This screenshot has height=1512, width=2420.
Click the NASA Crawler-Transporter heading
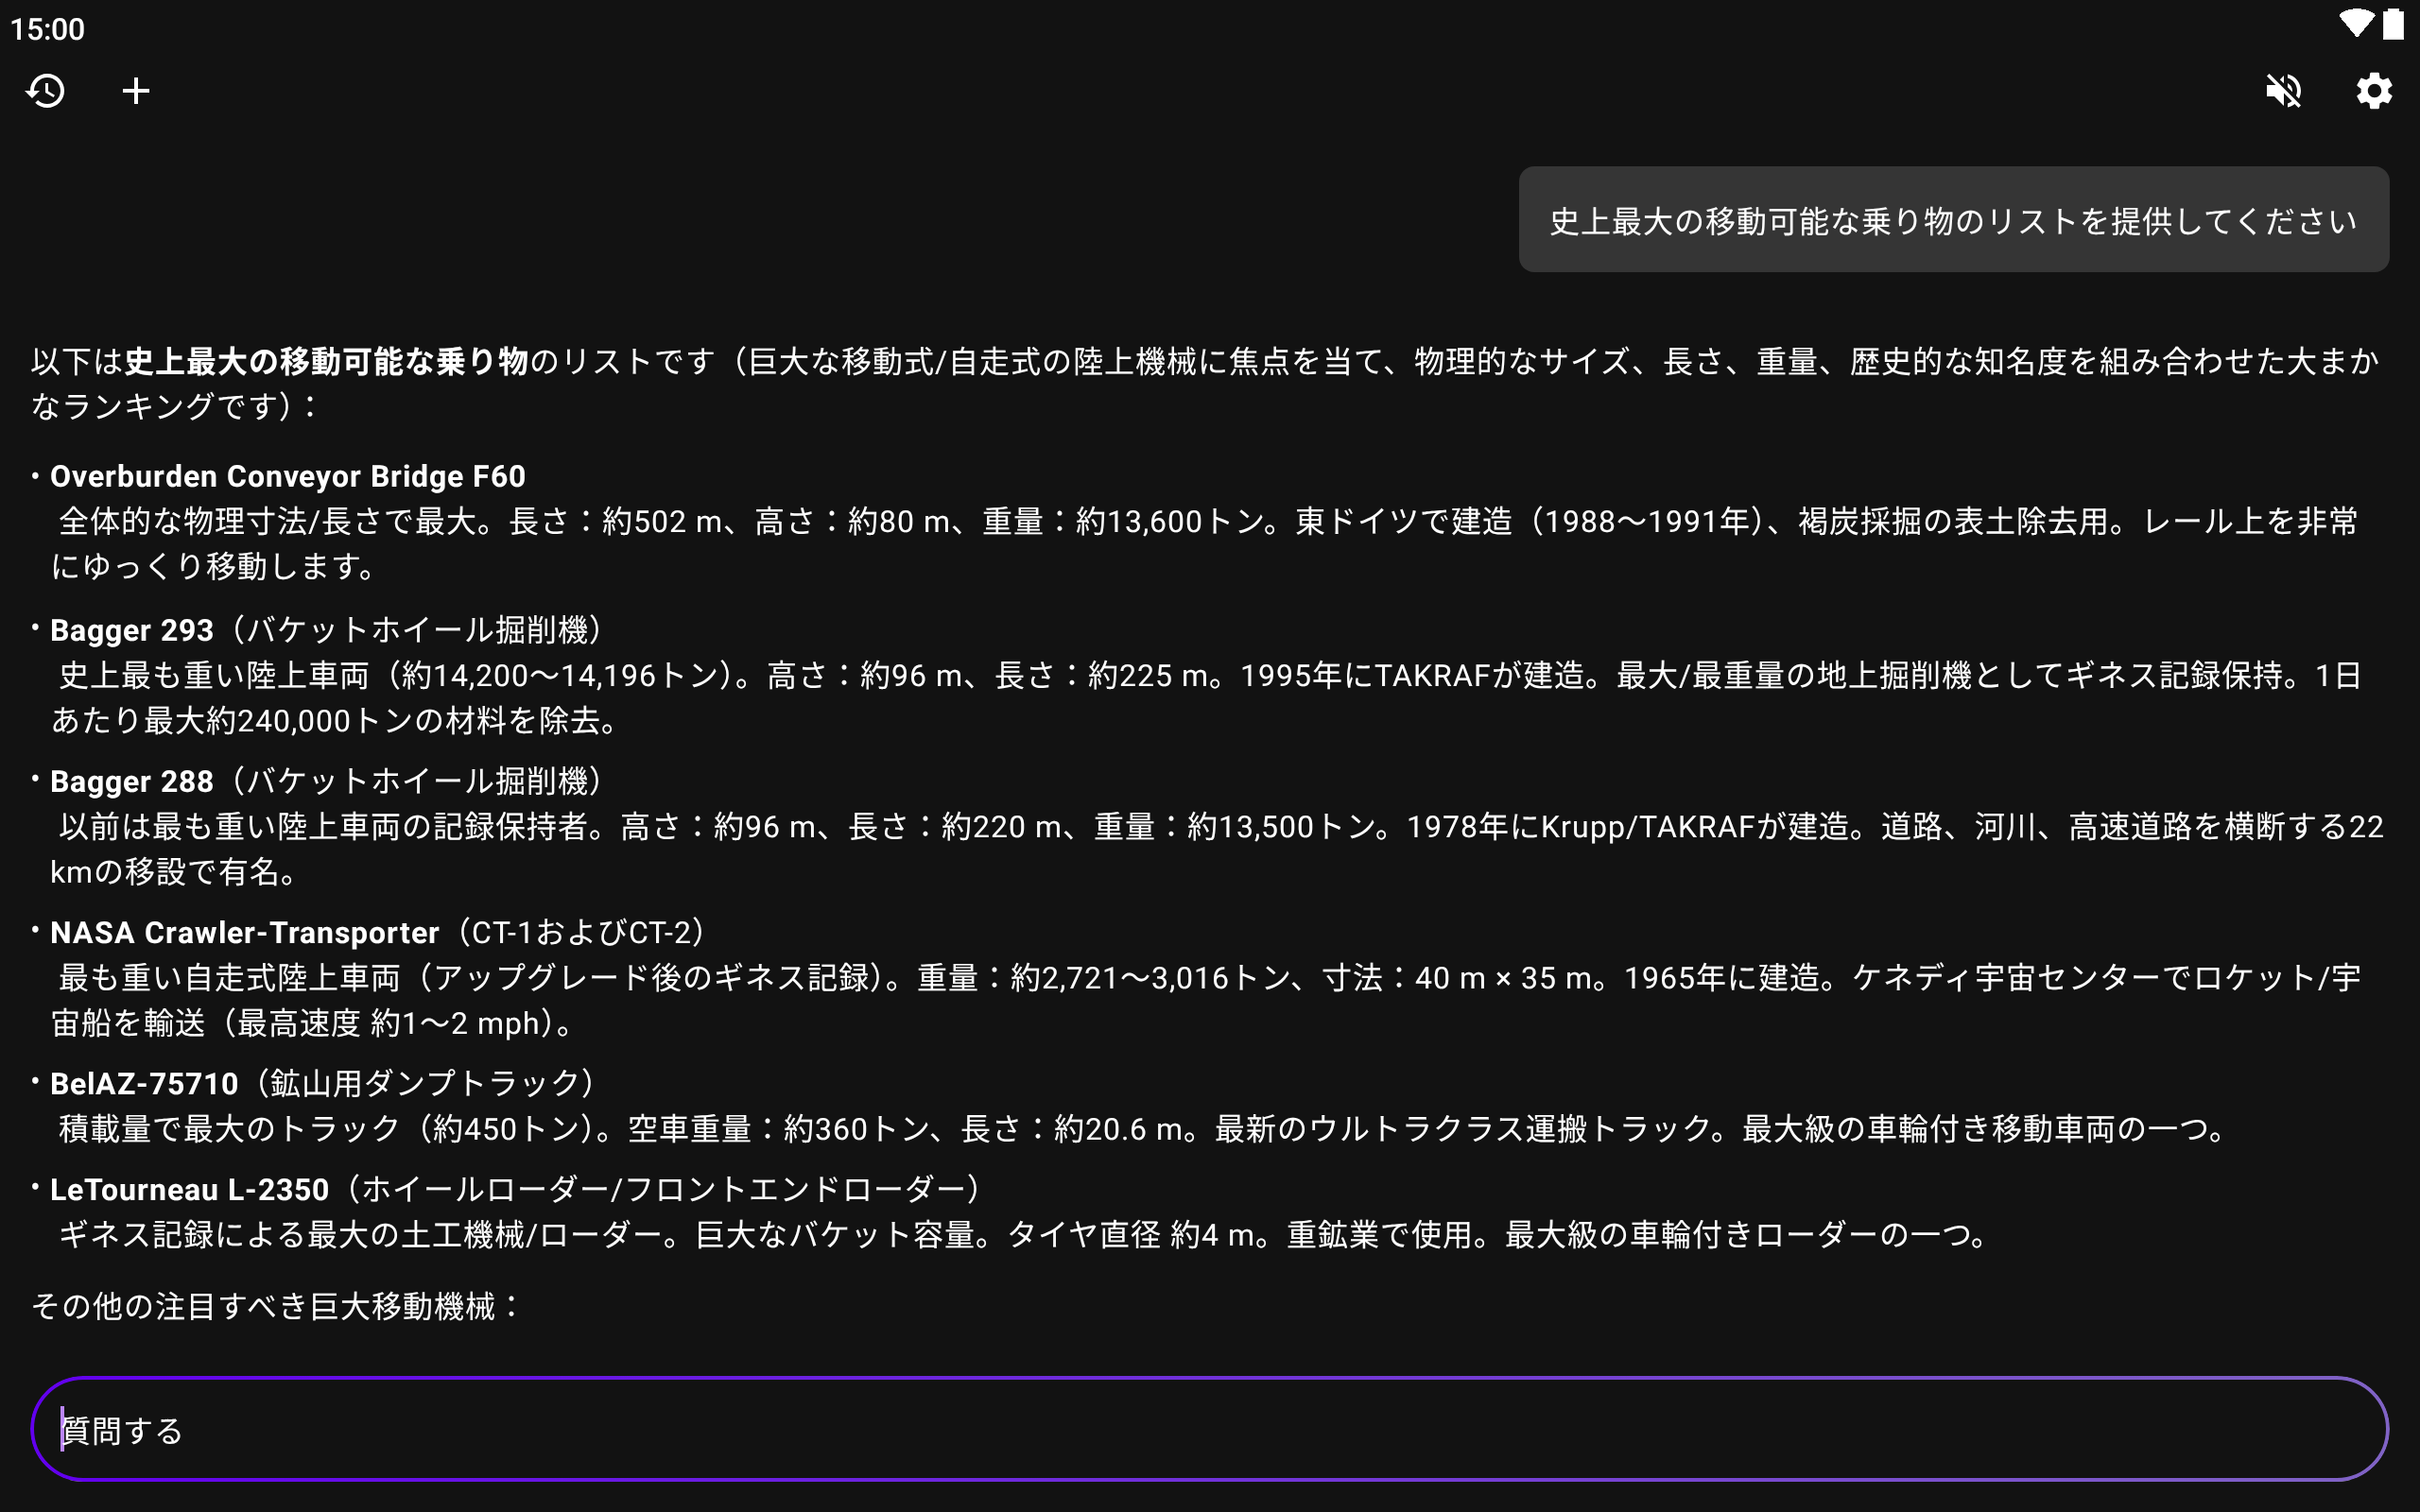tap(245, 932)
